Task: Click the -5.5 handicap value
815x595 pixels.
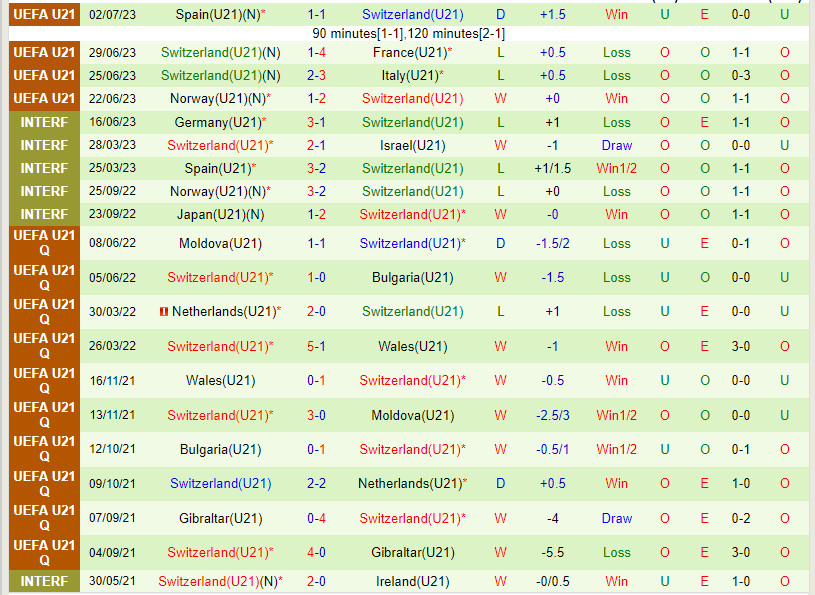Action: pos(553,552)
